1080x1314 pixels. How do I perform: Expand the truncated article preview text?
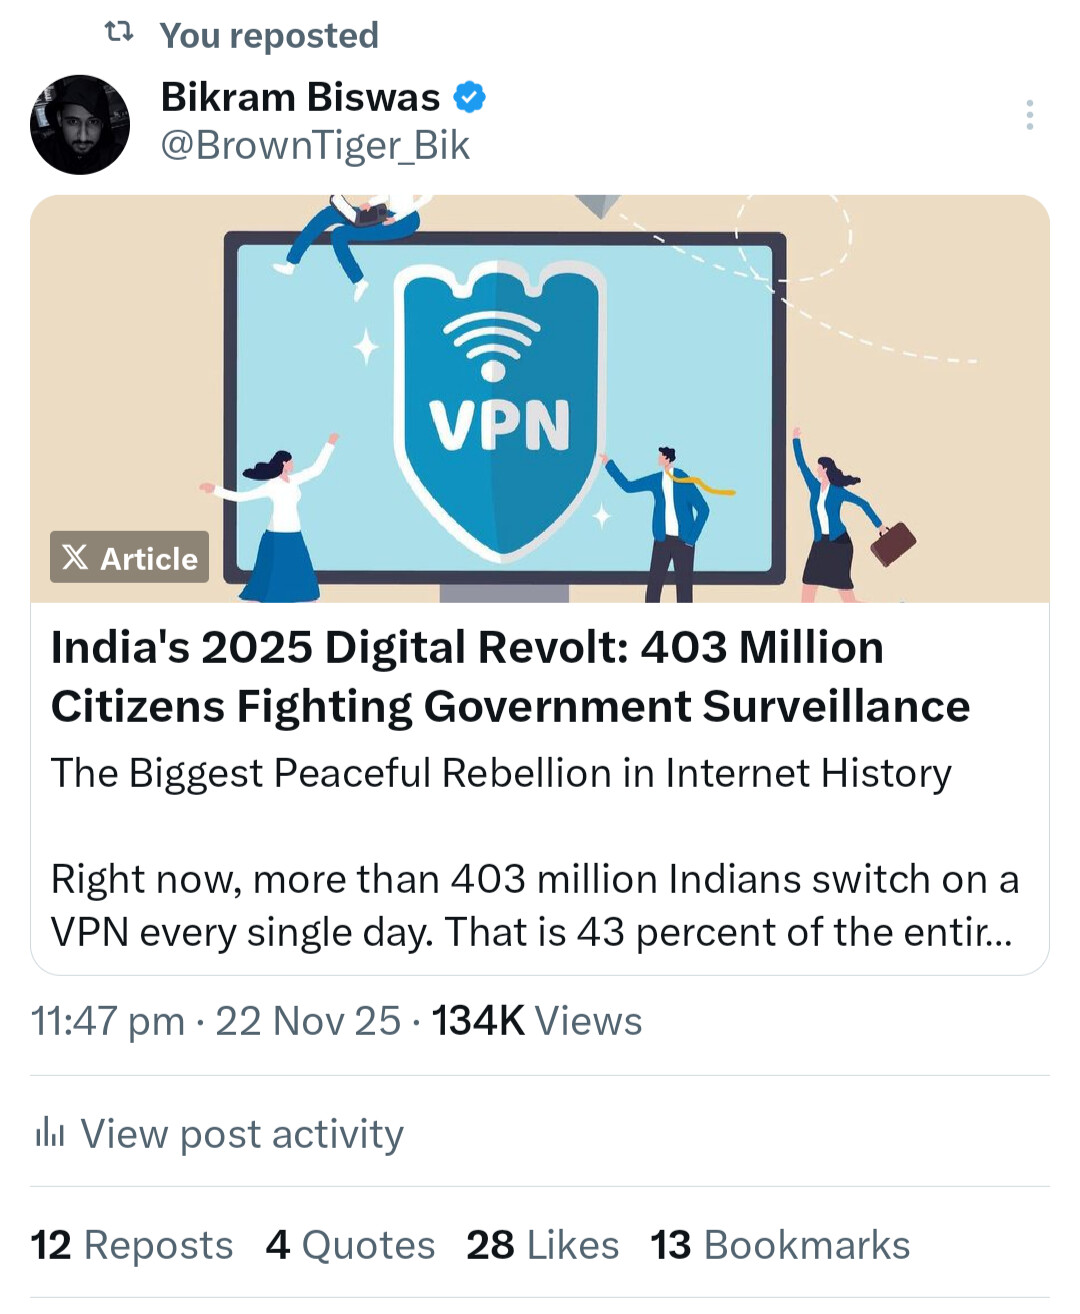tap(534, 906)
